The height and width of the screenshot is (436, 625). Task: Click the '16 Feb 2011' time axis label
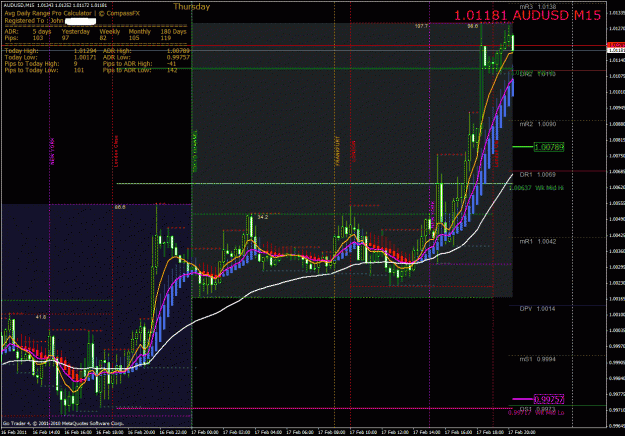tap(14, 432)
